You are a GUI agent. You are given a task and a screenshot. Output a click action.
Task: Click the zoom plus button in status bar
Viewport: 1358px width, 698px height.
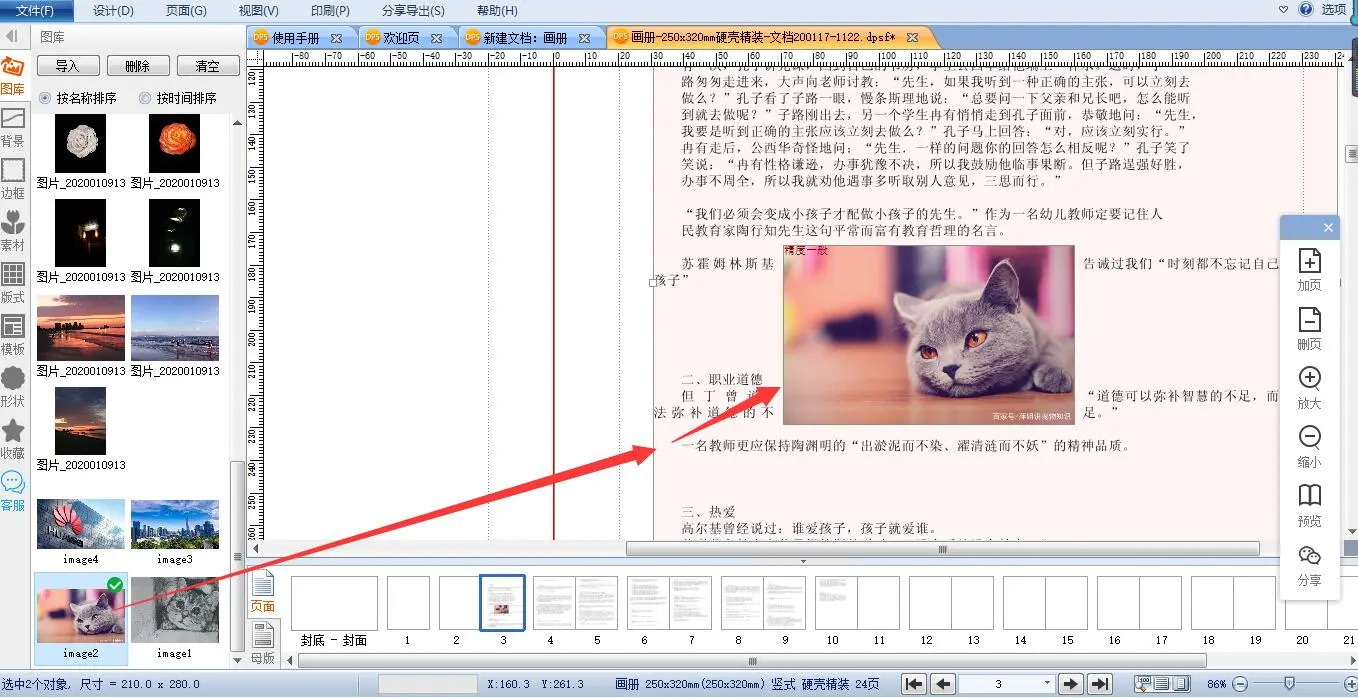pyautogui.click(x=1350, y=684)
